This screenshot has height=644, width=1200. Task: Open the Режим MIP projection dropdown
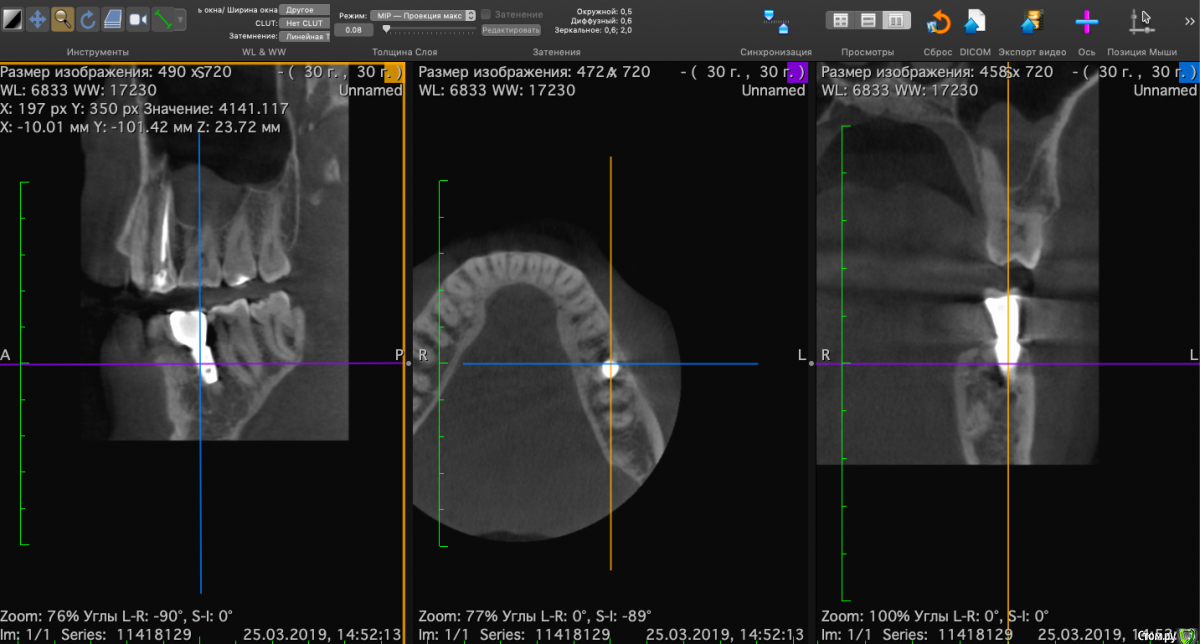[422, 16]
